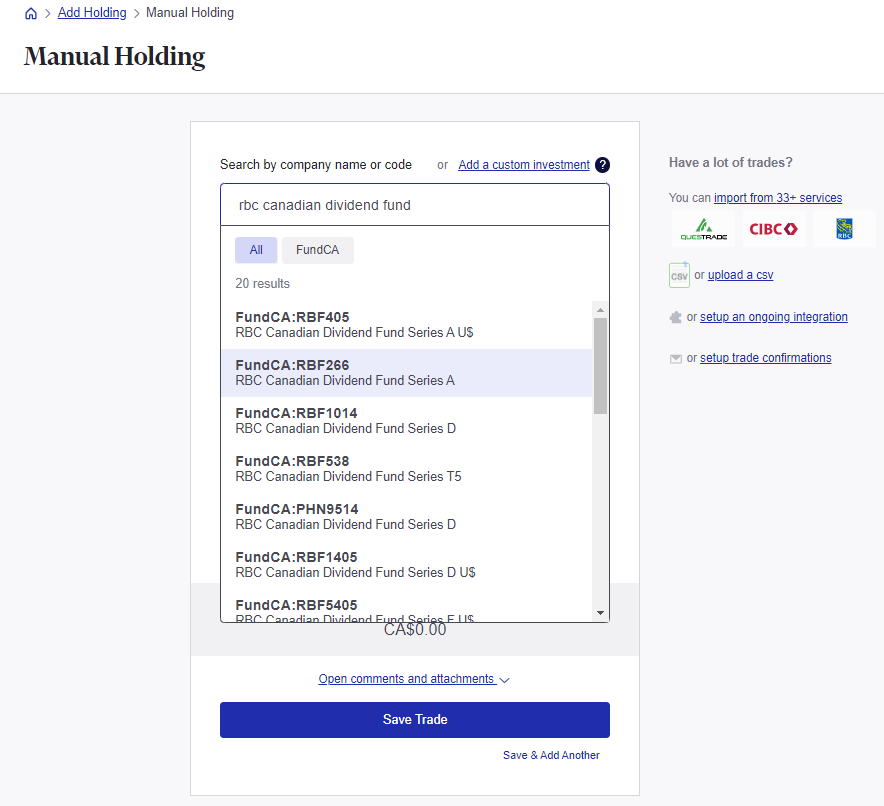Open the help question mark icon
The width and height of the screenshot is (884, 806).
(602, 164)
